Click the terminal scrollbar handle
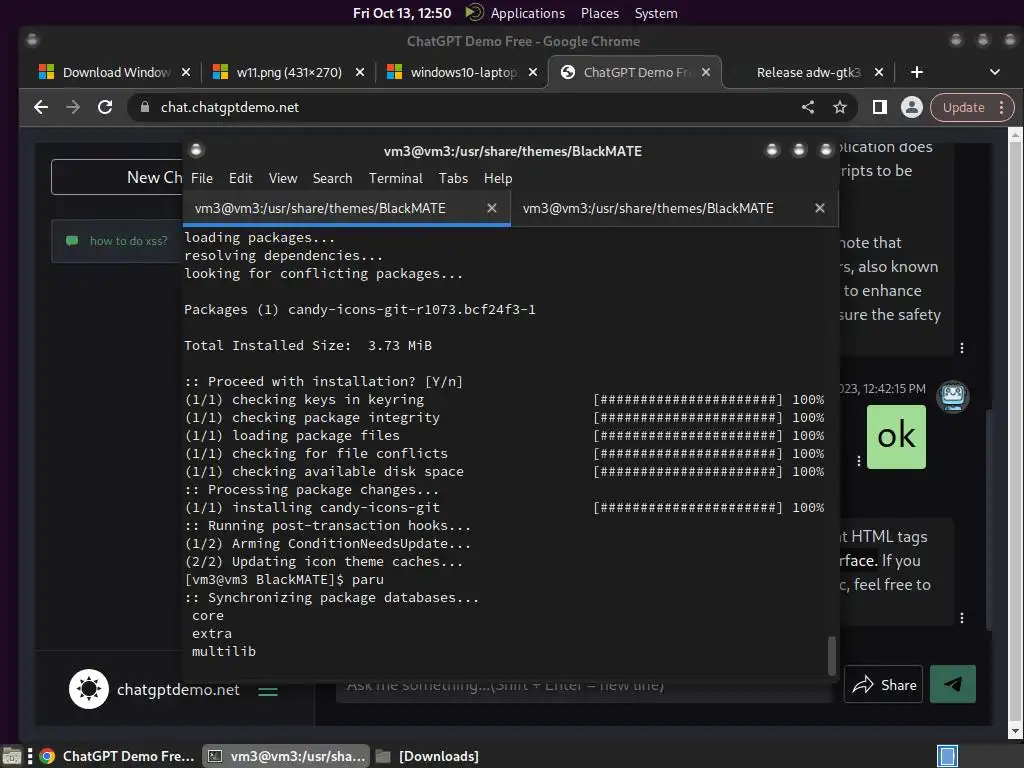The width and height of the screenshot is (1024, 768). point(831,656)
